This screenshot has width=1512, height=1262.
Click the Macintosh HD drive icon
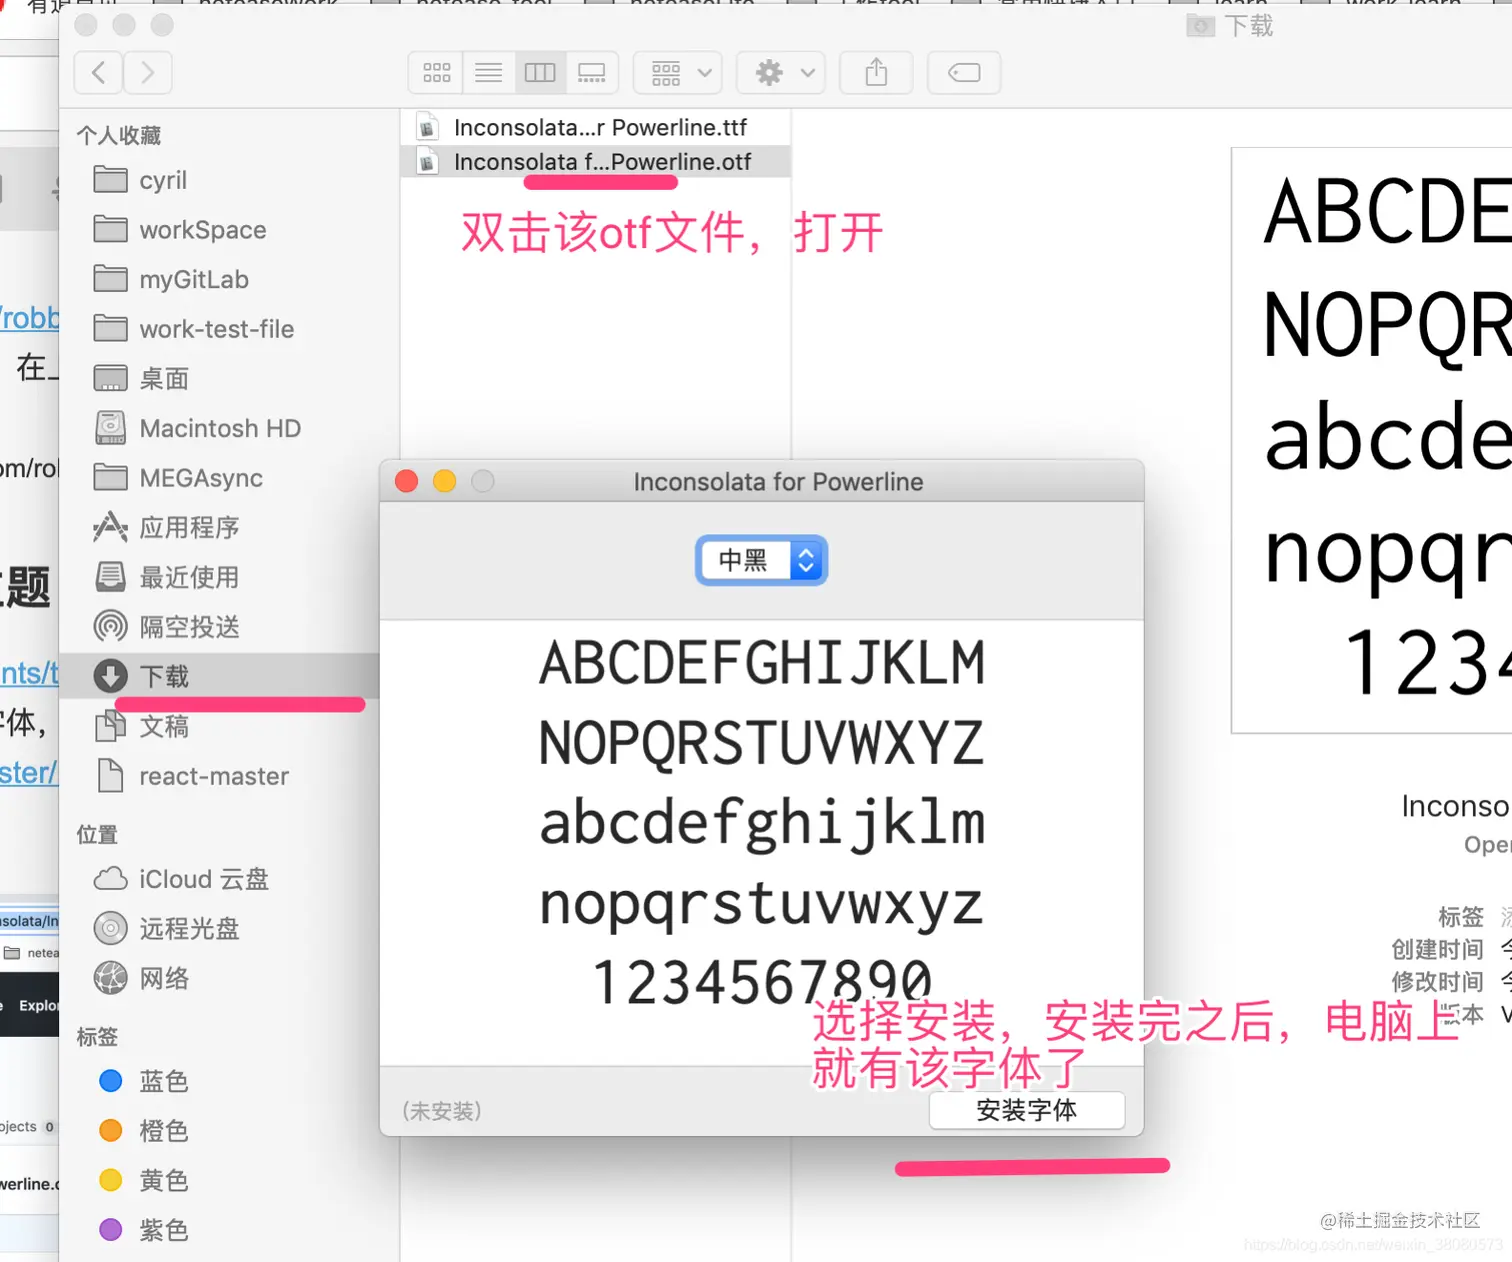pyautogui.click(x=110, y=428)
